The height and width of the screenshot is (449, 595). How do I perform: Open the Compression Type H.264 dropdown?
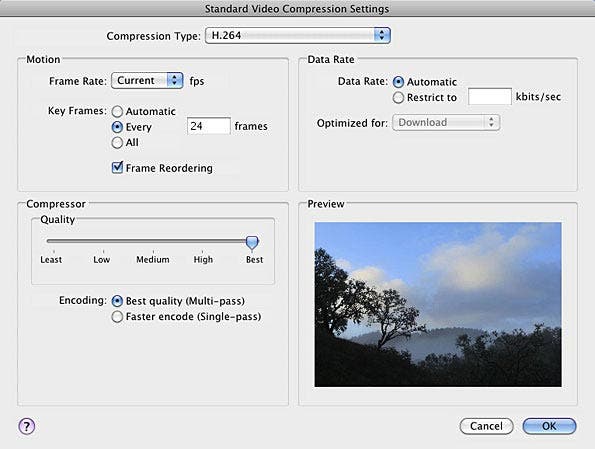[x=298, y=35]
